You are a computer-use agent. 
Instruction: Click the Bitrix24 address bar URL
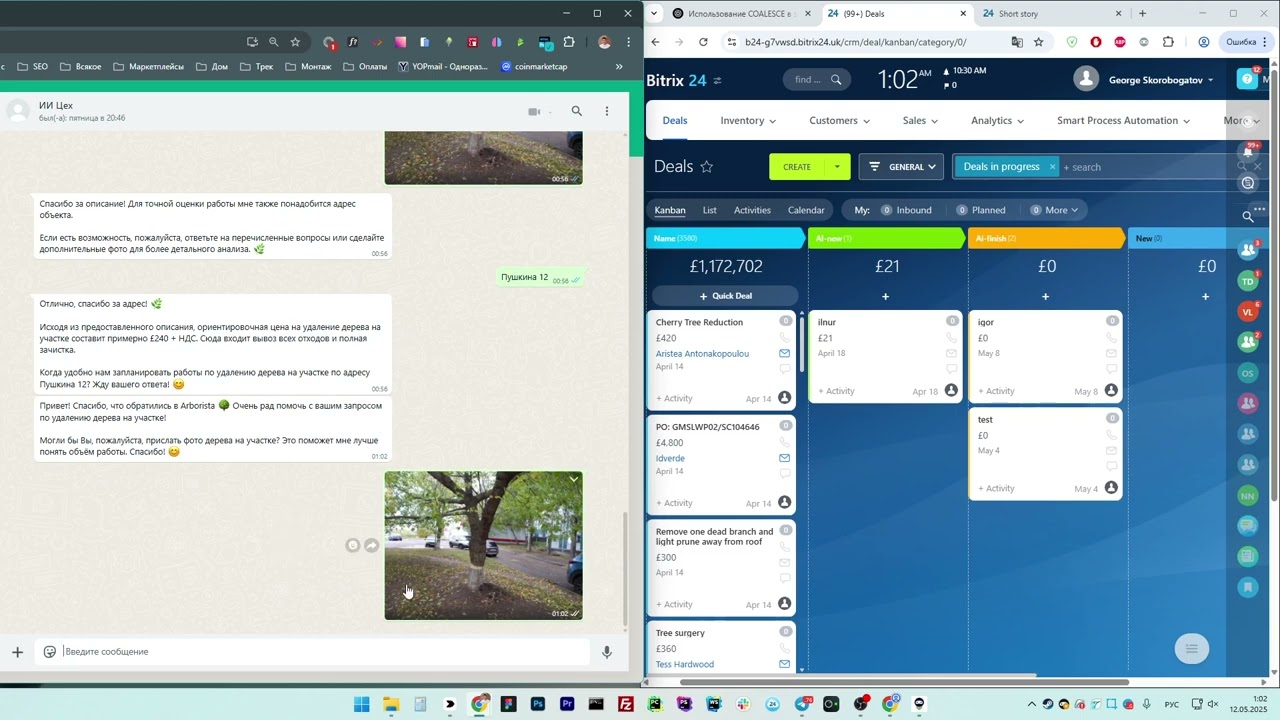tap(855, 42)
